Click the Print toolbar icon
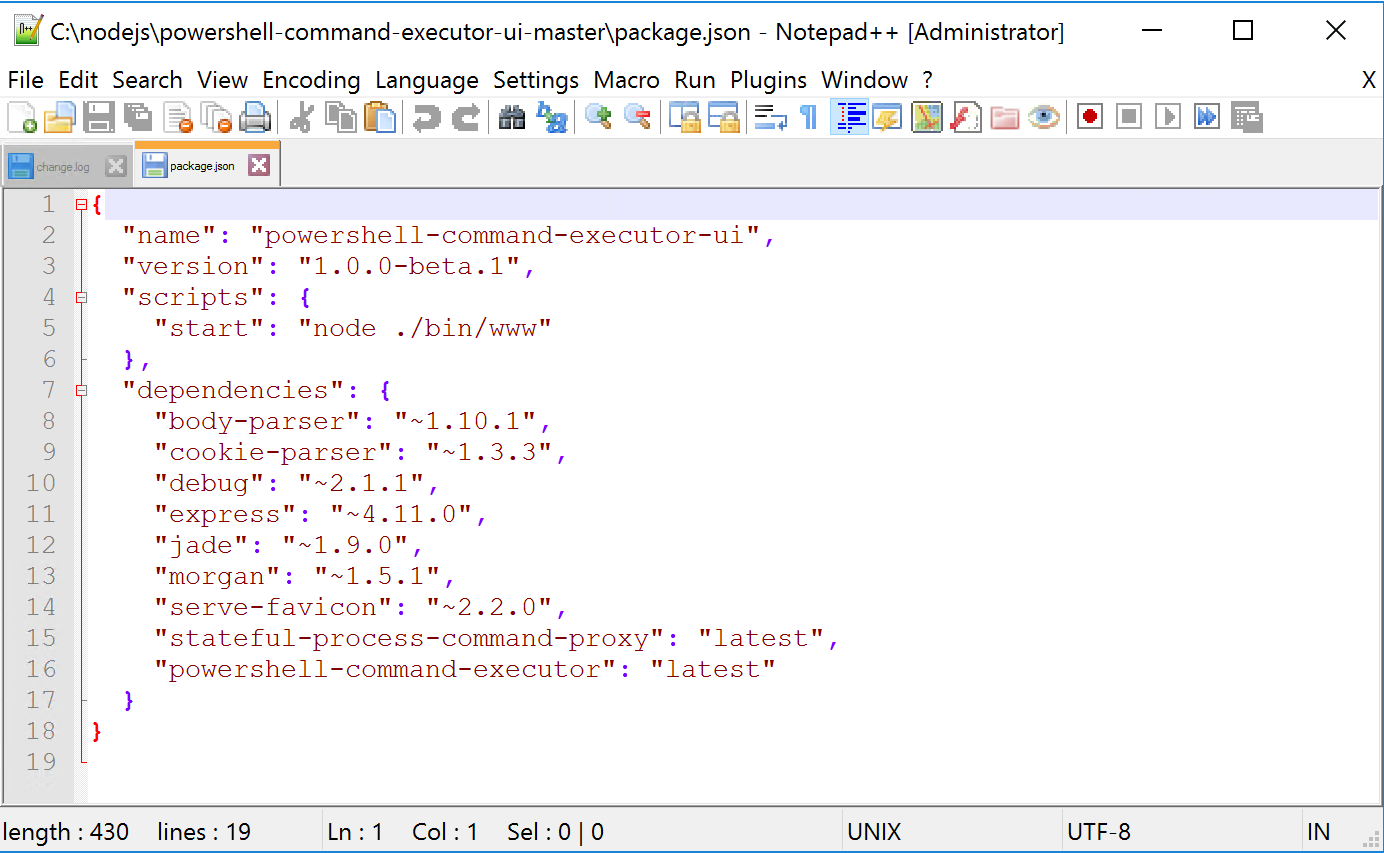Image resolution: width=1384 pixels, height=853 pixels. 256,117
